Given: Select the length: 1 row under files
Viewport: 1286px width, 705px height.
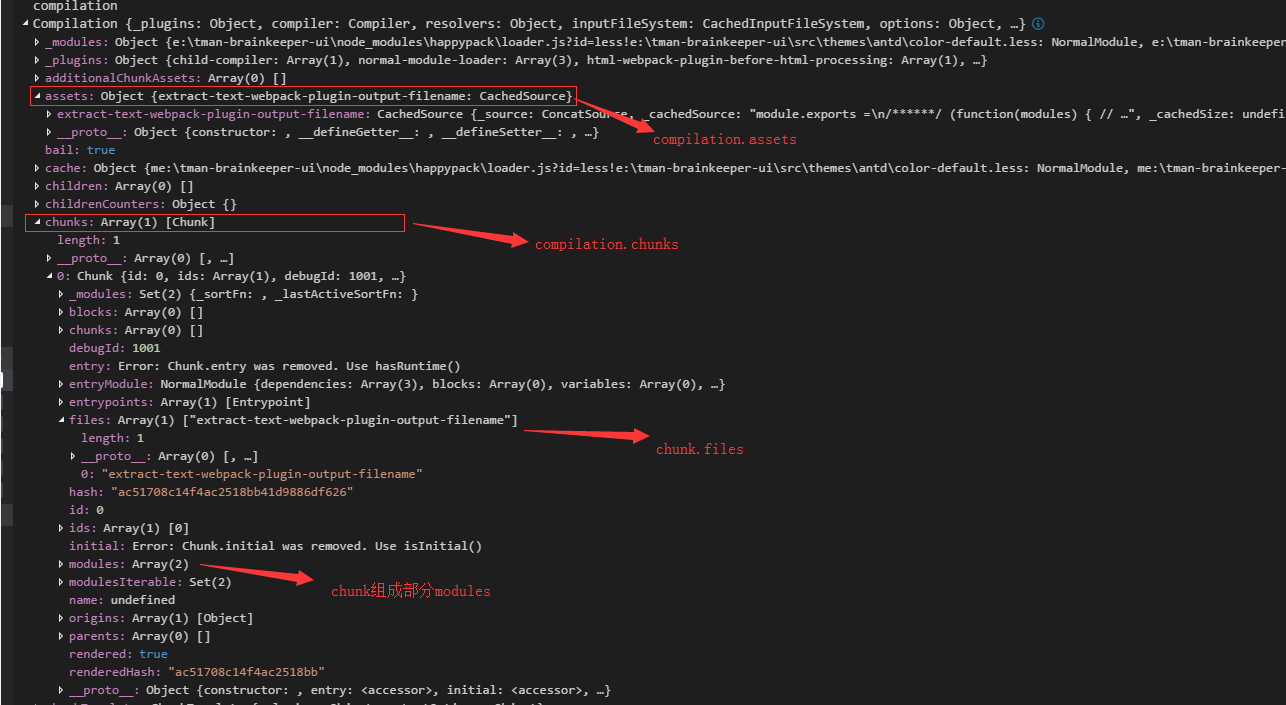Looking at the screenshot, I should pos(112,438).
